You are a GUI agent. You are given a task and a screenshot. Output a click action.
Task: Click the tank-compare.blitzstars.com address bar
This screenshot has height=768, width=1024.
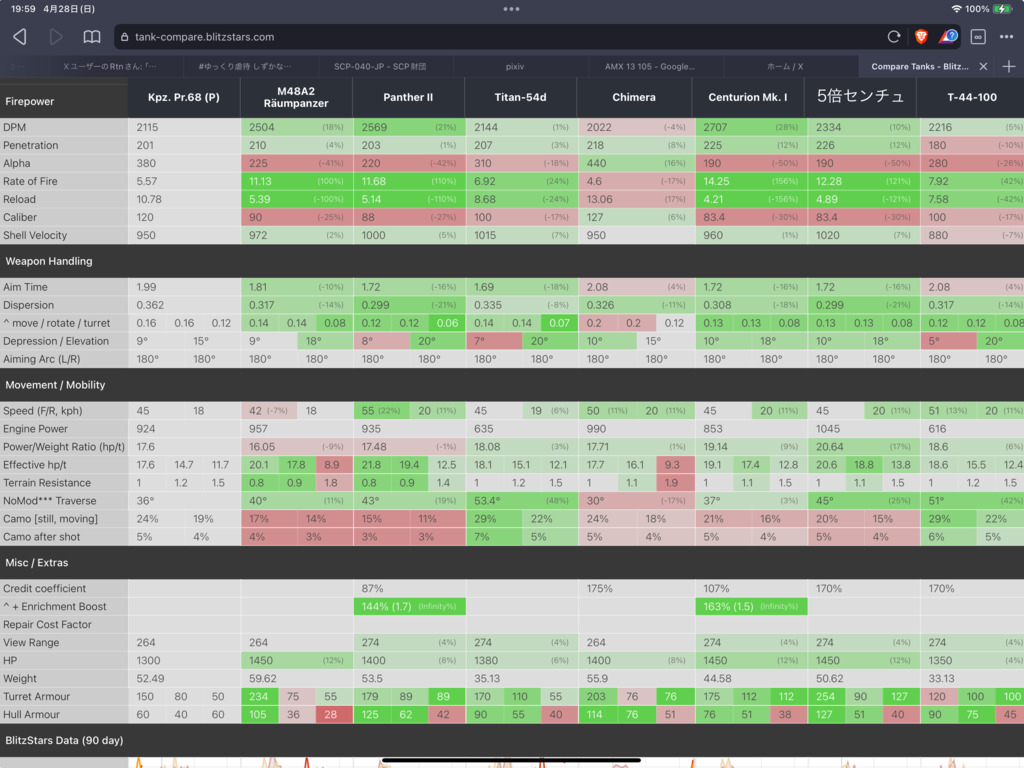[500, 37]
